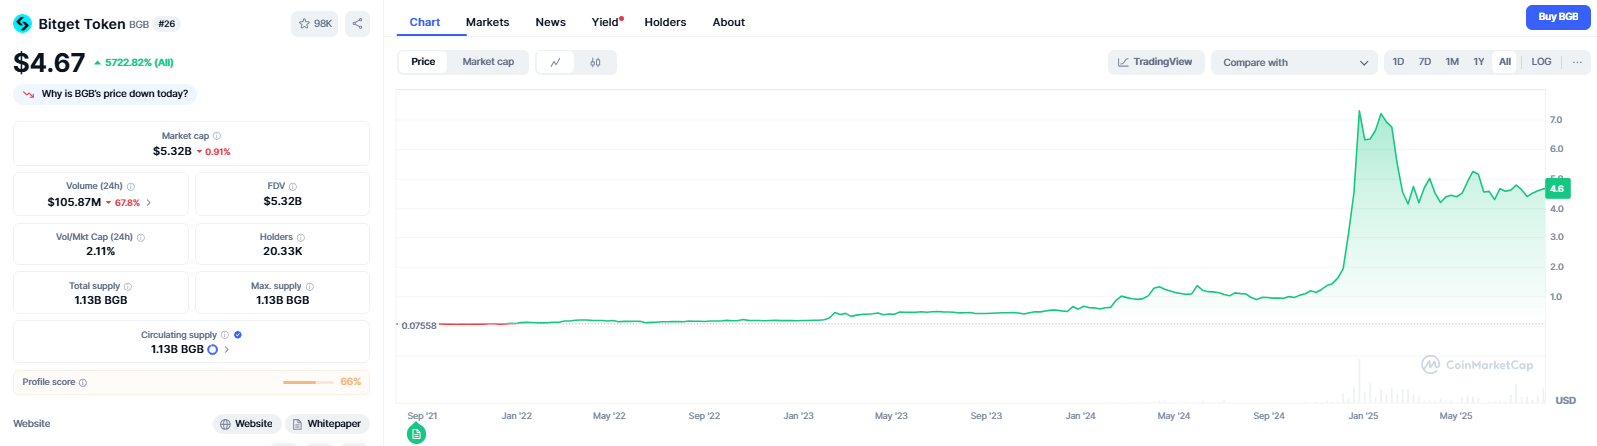Click the 4.6 current price label on axis
This screenshot has height=446, width=1597.
1557,188
